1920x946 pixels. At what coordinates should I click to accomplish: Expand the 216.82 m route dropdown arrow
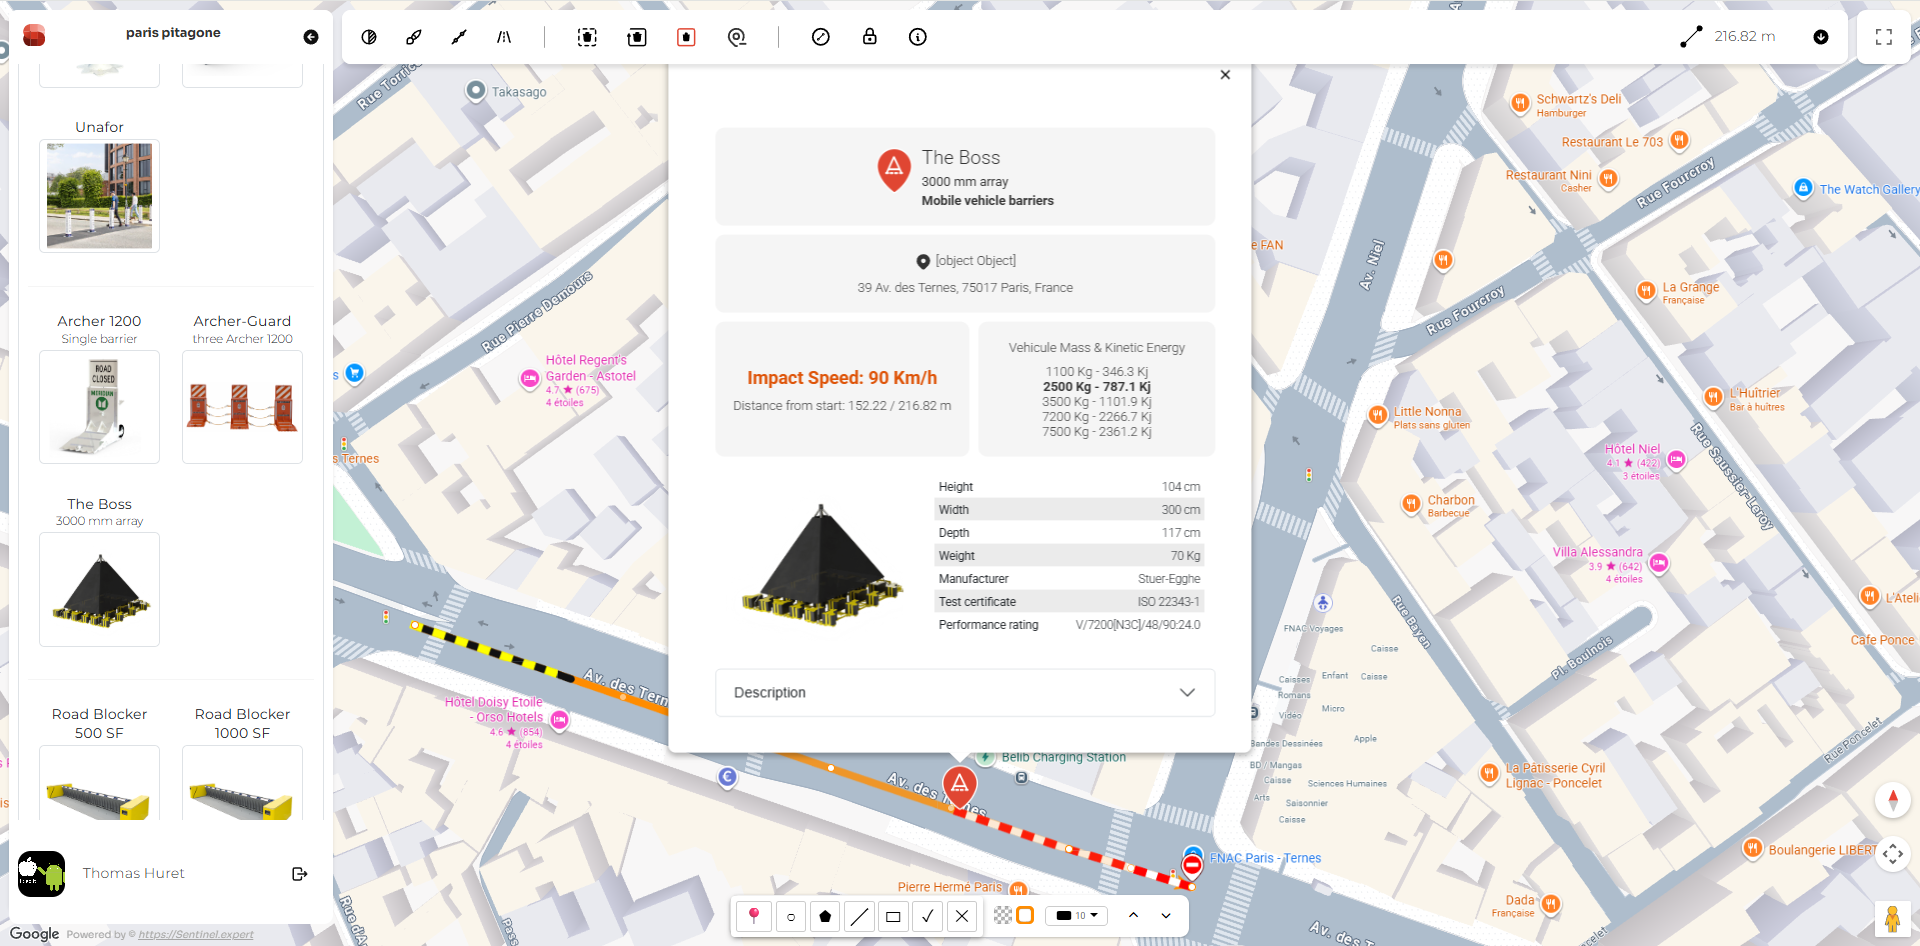click(1821, 37)
